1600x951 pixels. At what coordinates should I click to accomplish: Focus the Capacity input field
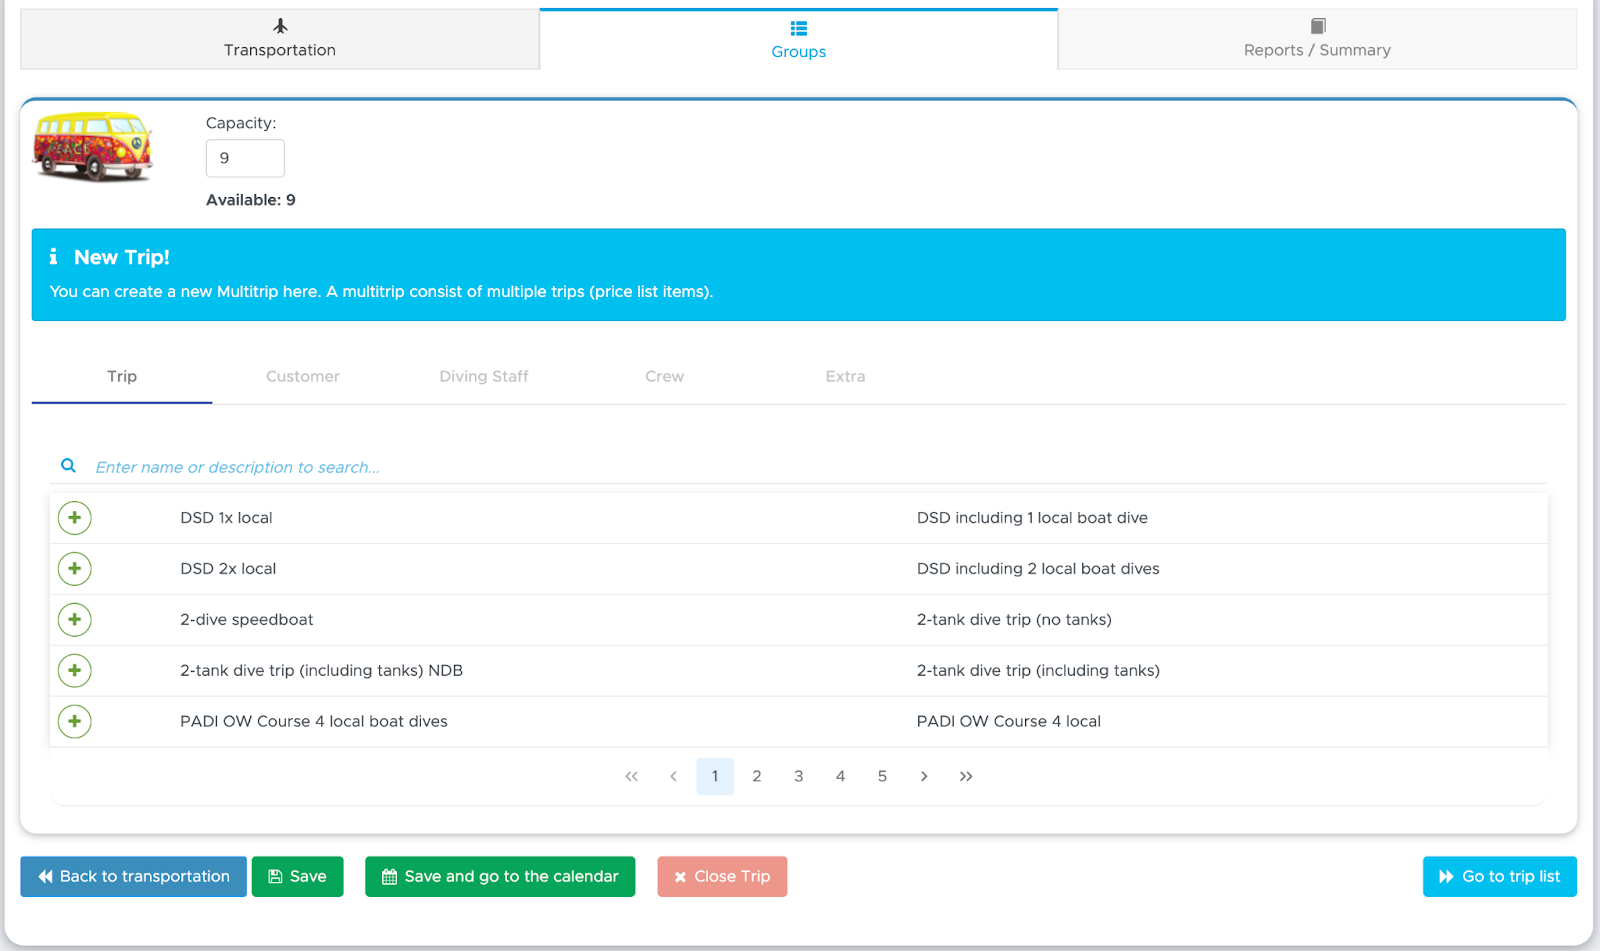245,158
